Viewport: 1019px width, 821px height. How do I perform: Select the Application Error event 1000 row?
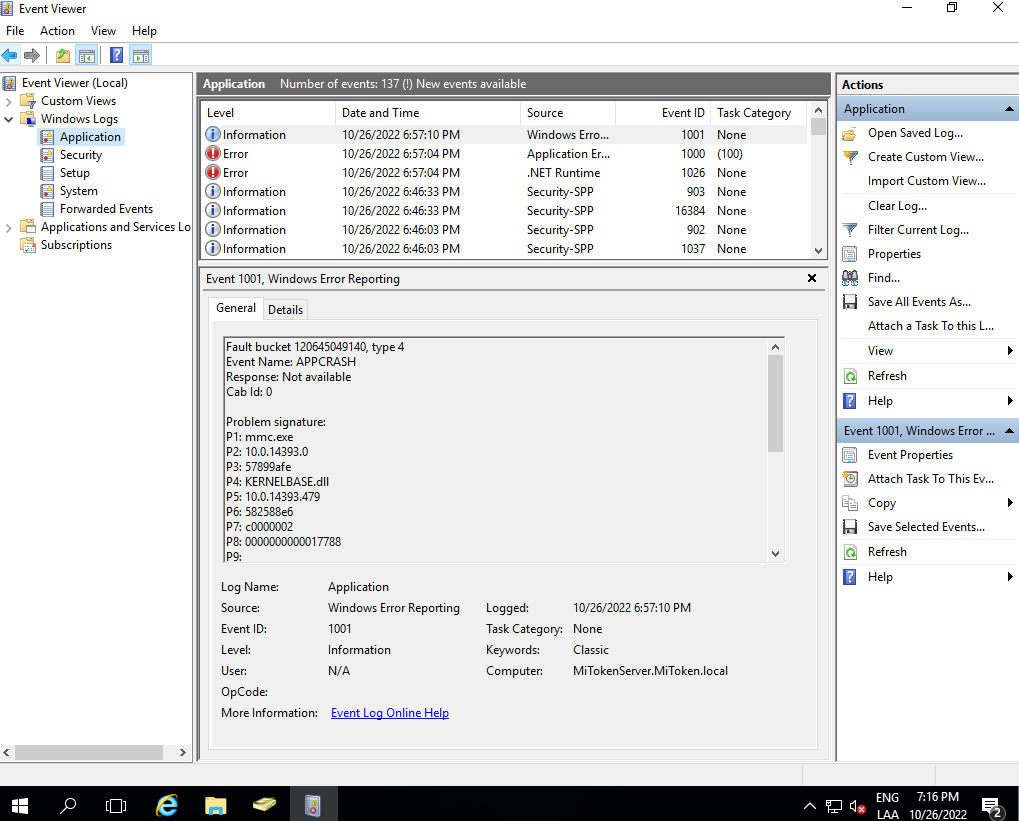504,154
